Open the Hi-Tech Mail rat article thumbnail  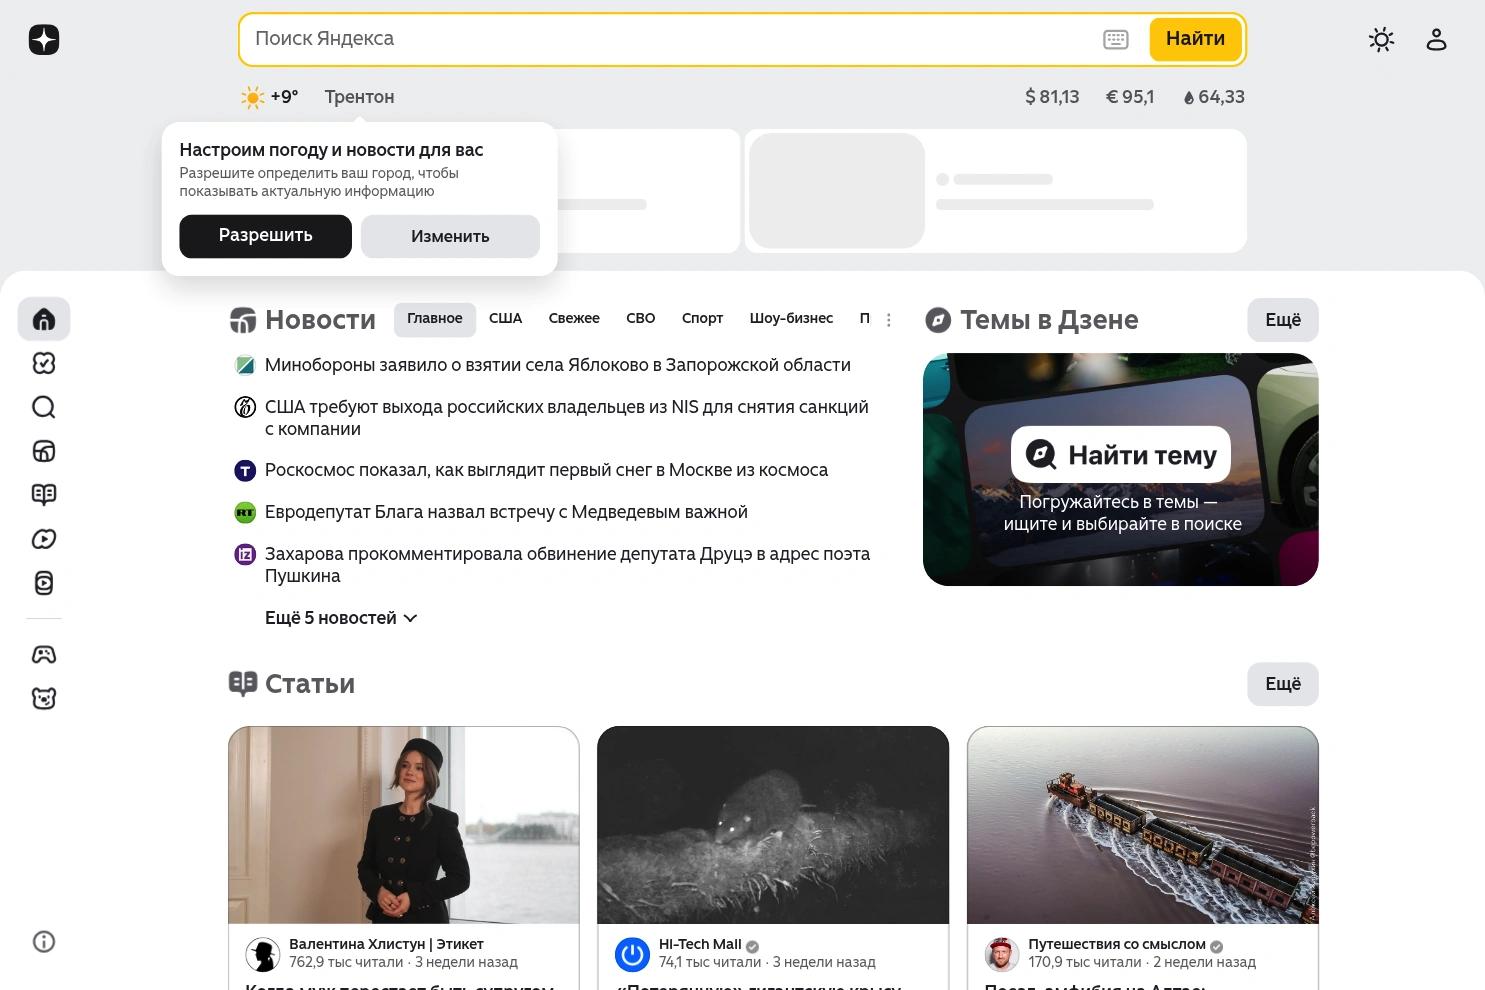772,824
